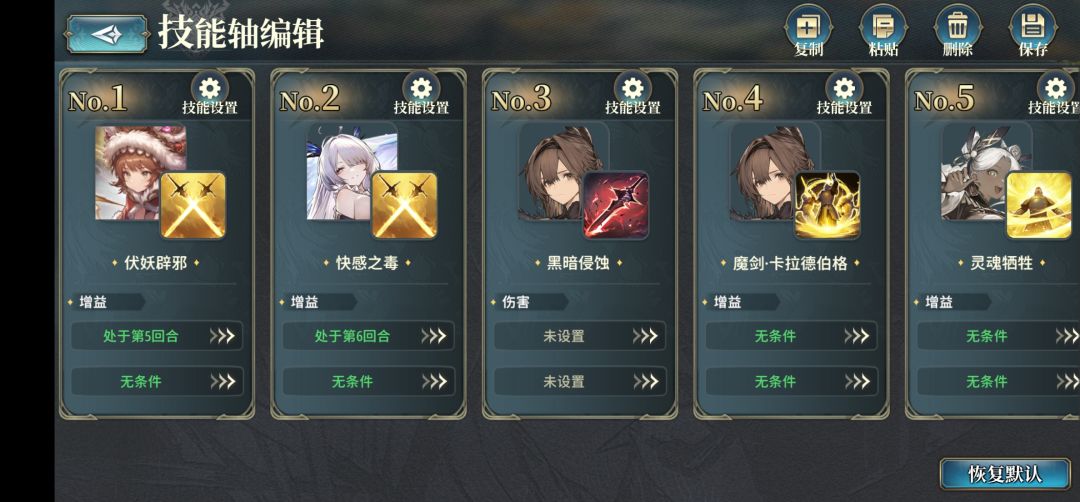Image resolution: width=1080 pixels, height=502 pixels.
Task: Select the 黑暗侵蚀 red sword skill icon
Action: (x=616, y=205)
